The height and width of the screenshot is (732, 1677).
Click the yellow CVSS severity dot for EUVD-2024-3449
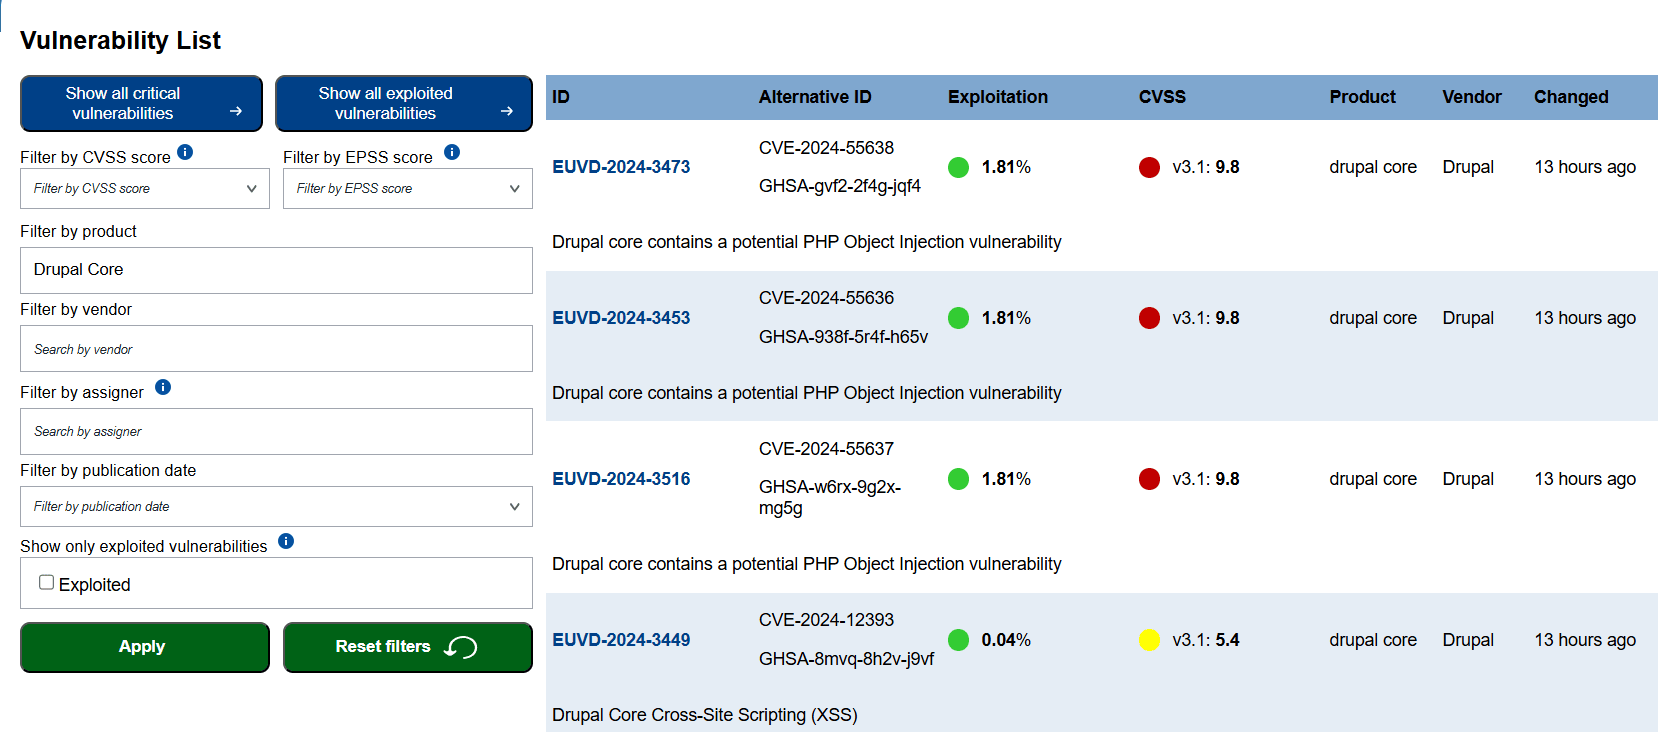tap(1149, 640)
